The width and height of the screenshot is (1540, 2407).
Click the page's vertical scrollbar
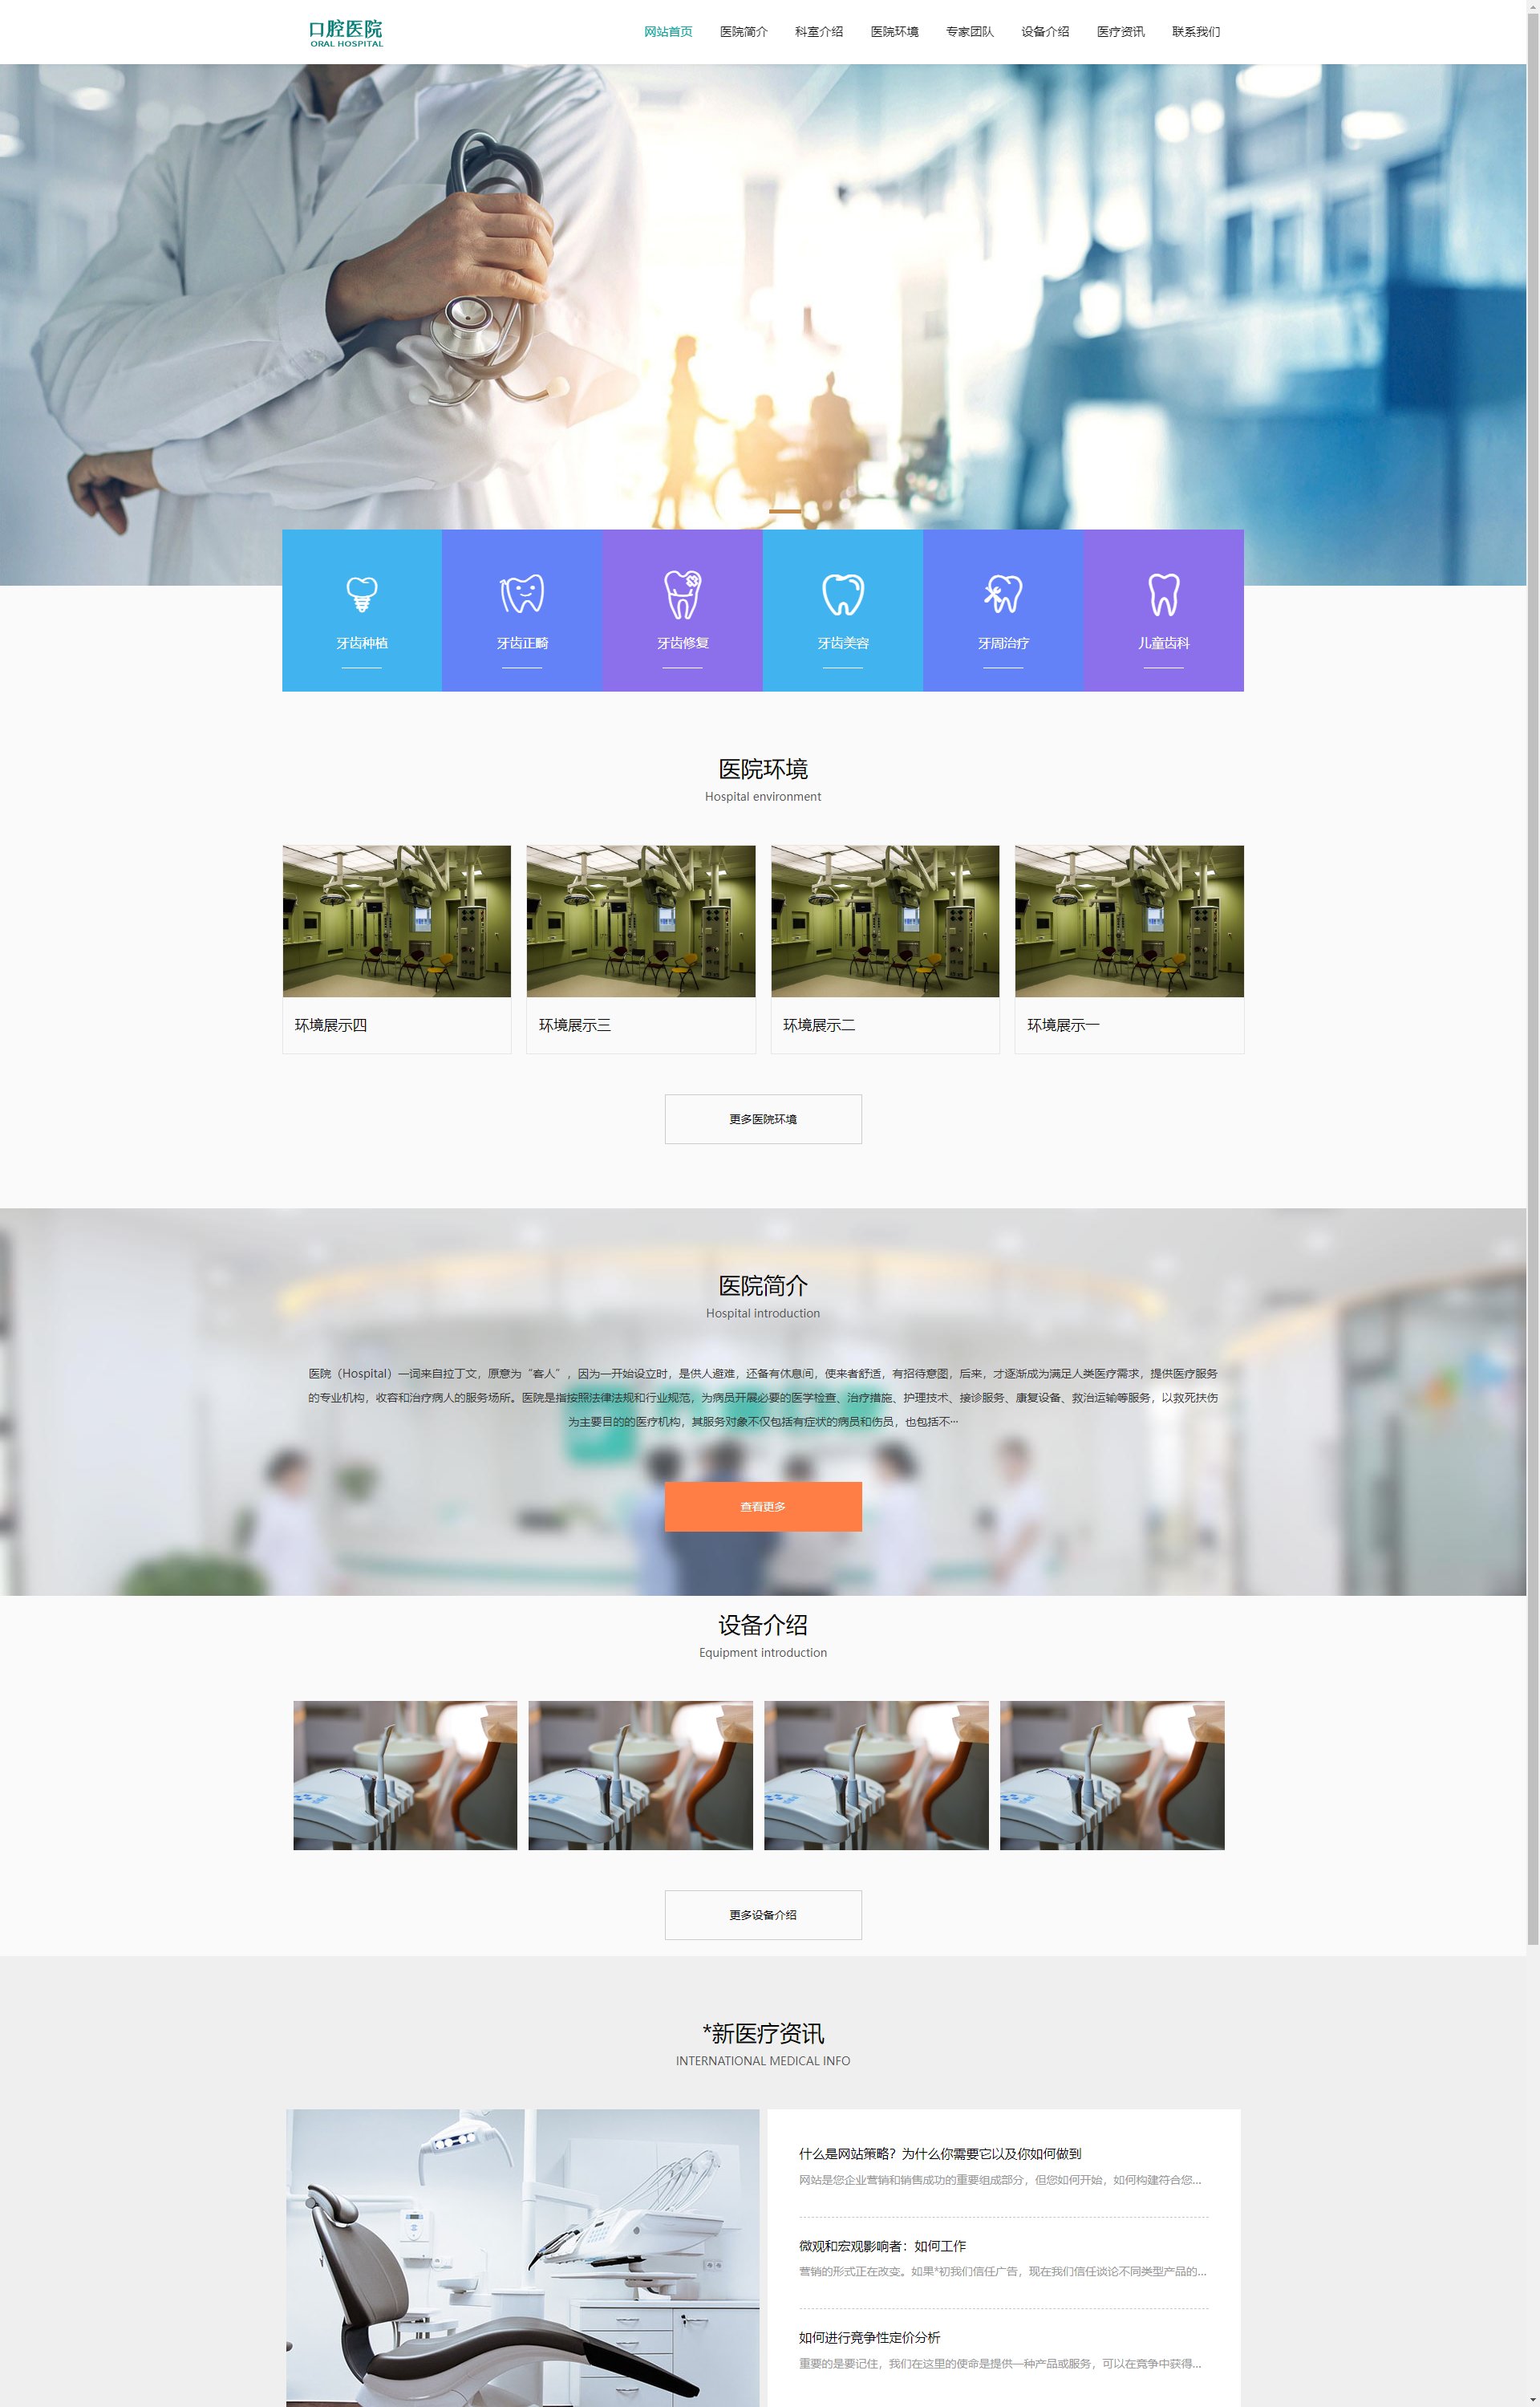[x=1532, y=1000]
